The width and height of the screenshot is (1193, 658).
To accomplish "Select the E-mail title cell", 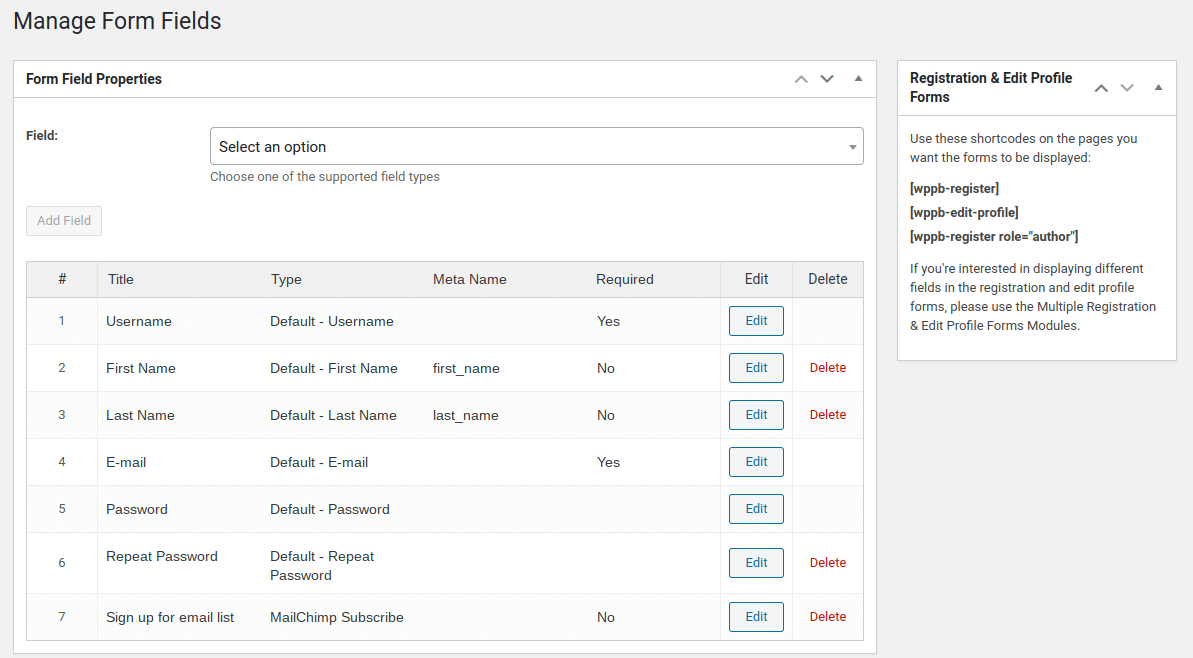I will click(126, 463).
